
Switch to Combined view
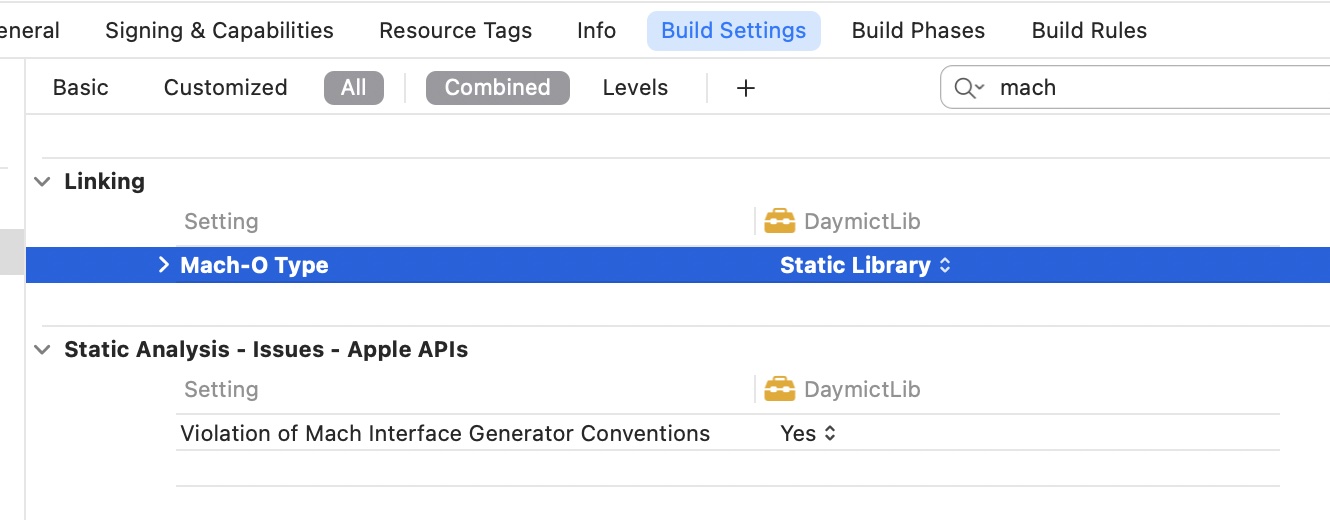(x=498, y=88)
